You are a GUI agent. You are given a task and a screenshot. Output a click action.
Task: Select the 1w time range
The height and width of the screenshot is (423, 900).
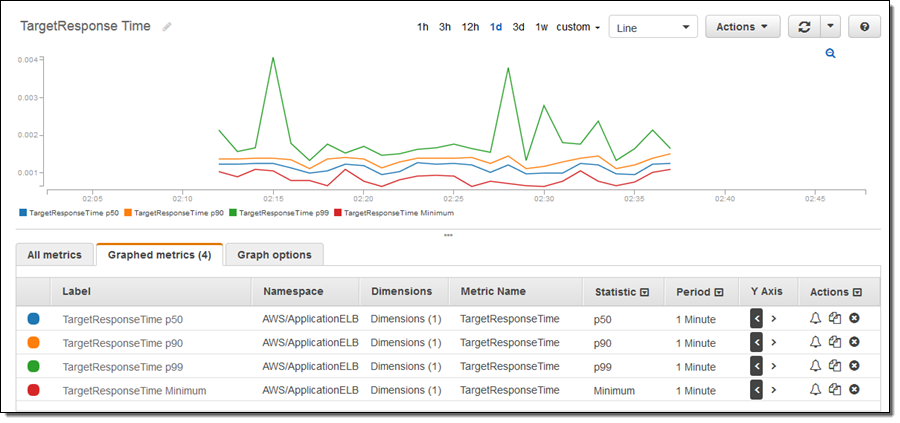(541, 27)
